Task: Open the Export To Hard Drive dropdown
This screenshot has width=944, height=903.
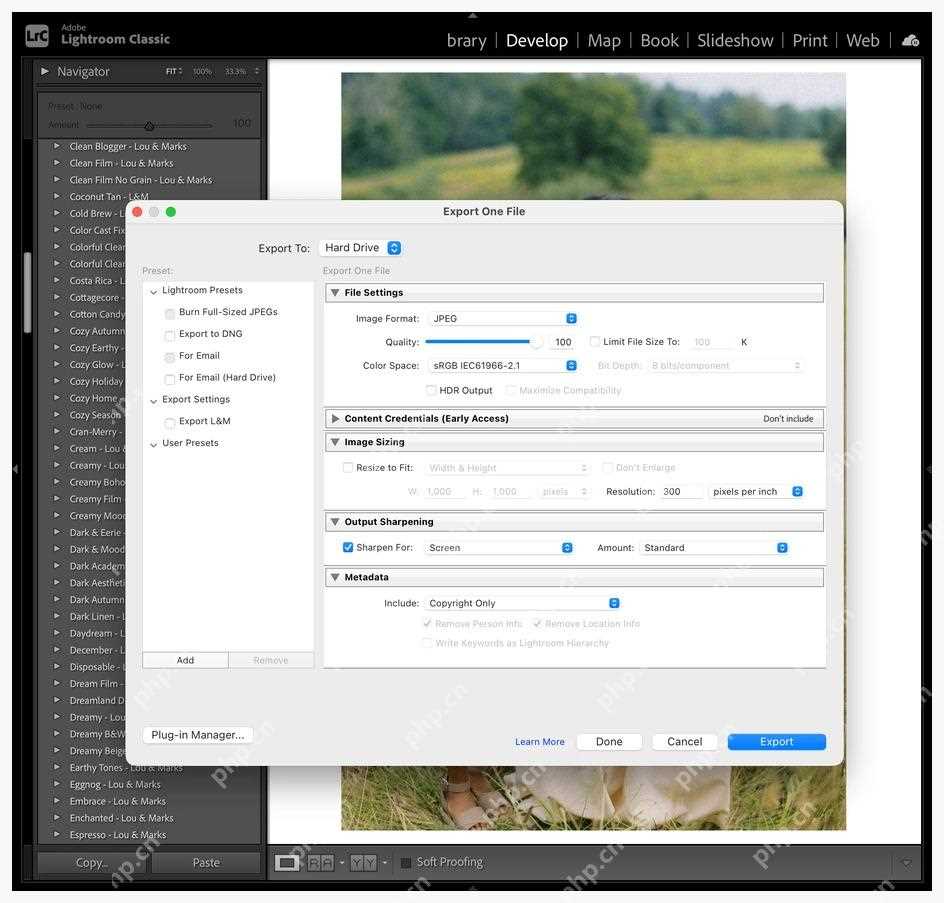Action: coord(361,247)
